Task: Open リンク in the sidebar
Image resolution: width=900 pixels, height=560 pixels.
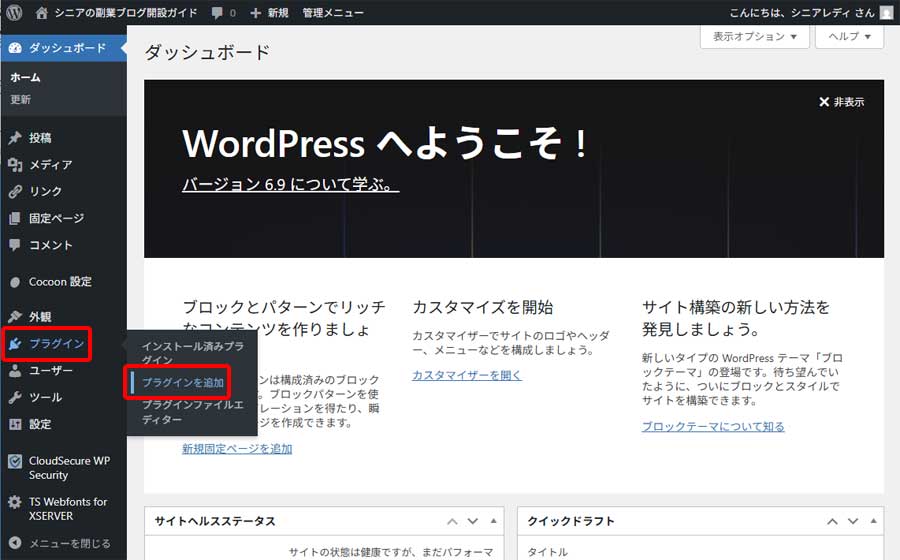Action: pyautogui.click(x=45, y=192)
